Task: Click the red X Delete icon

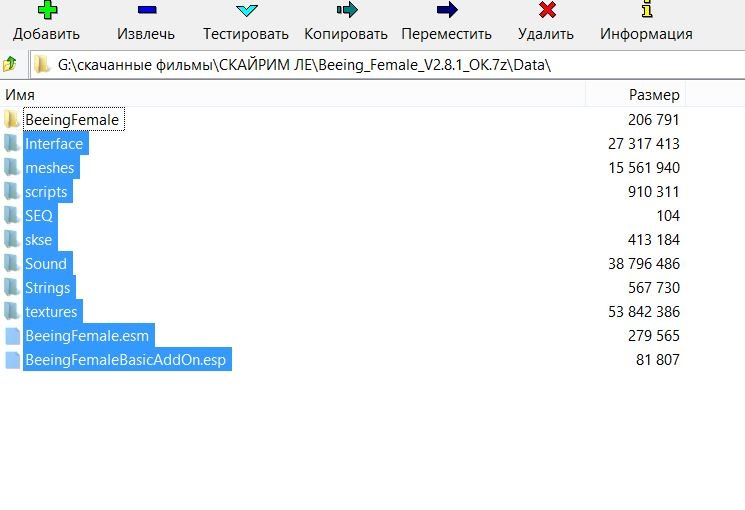Action: point(546,11)
